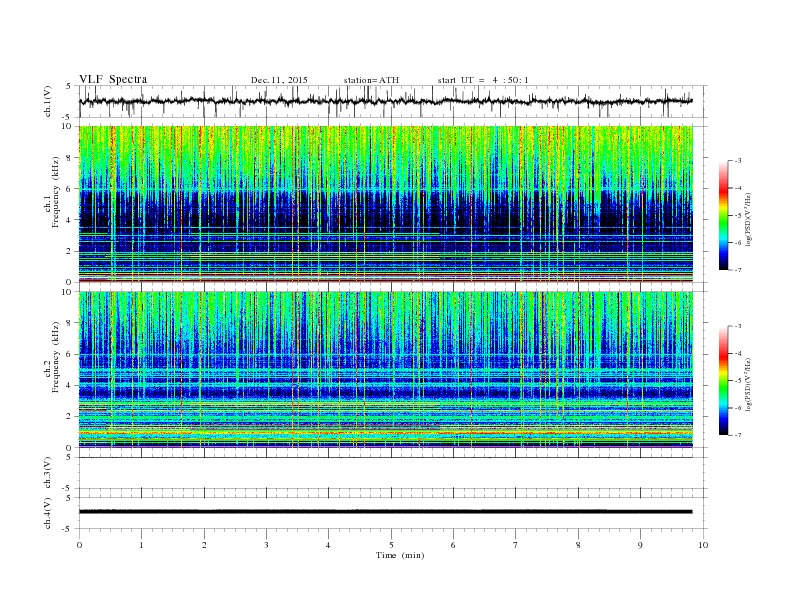Click the 'station=ATH' label
Screen dimensions: 792x612
pos(371,80)
